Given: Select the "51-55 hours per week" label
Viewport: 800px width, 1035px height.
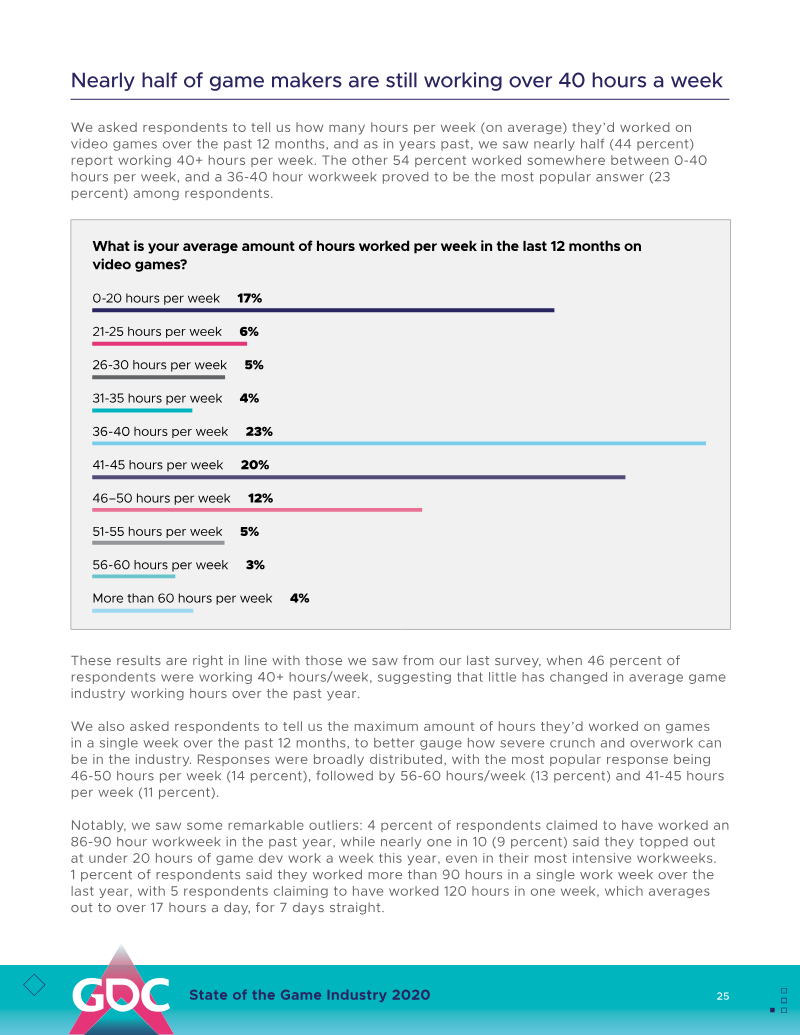Looking at the screenshot, I should click(x=157, y=532).
